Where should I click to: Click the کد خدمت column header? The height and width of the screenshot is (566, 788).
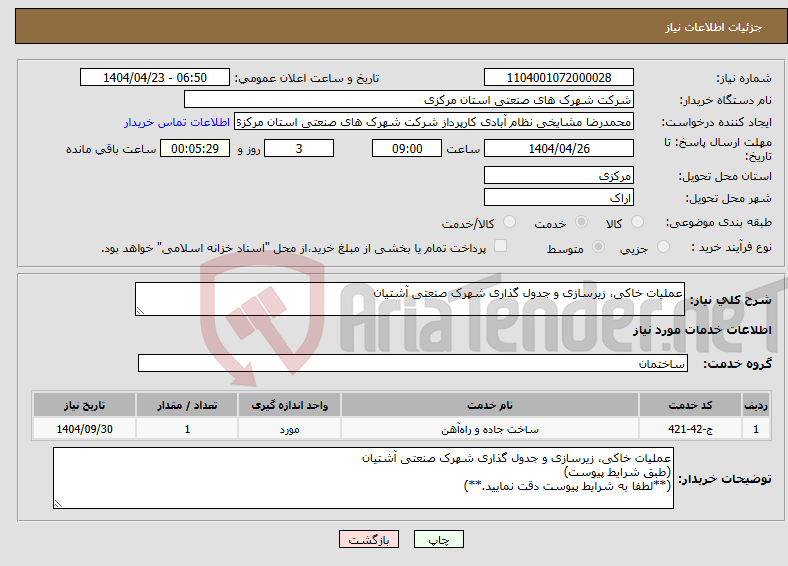click(x=691, y=405)
